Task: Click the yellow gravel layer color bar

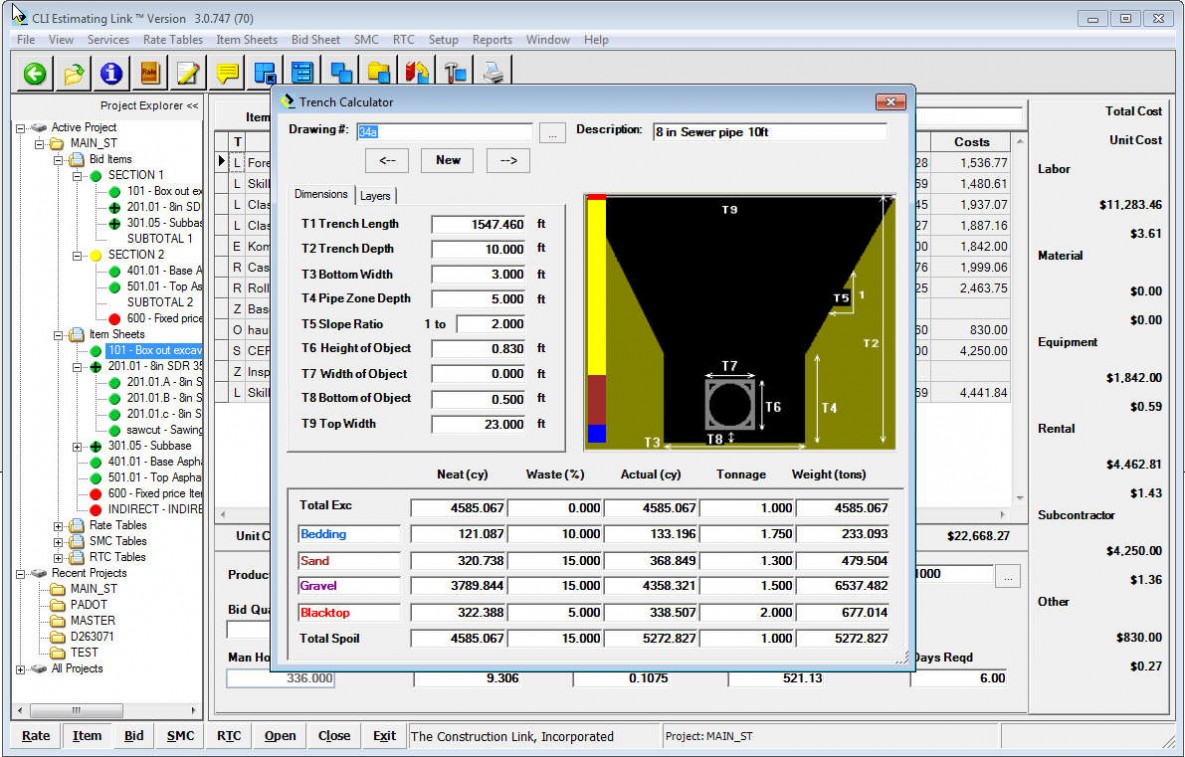Action: tap(596, 287)
